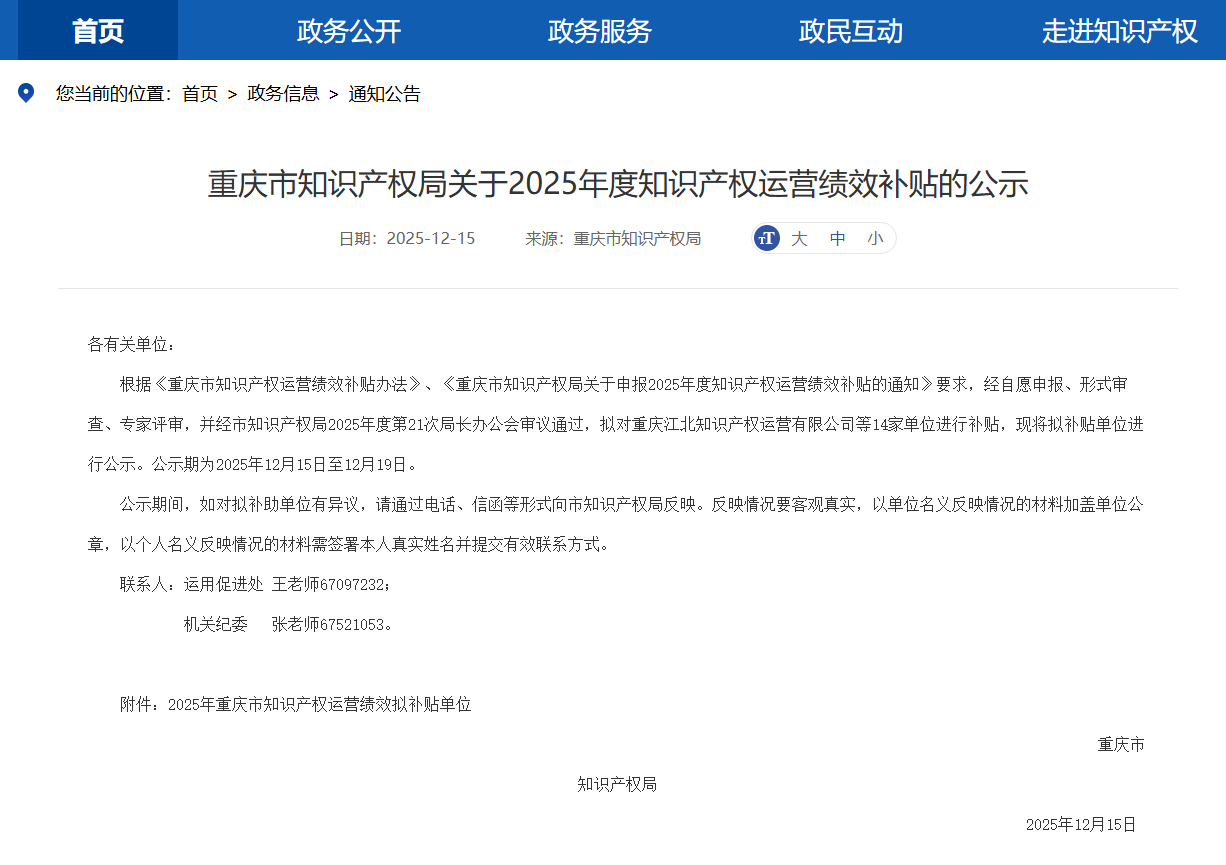Screen dimensions: 1226x865
Task: Open 走进知识产权 navigation item
Action: [x=1119, y=31]
